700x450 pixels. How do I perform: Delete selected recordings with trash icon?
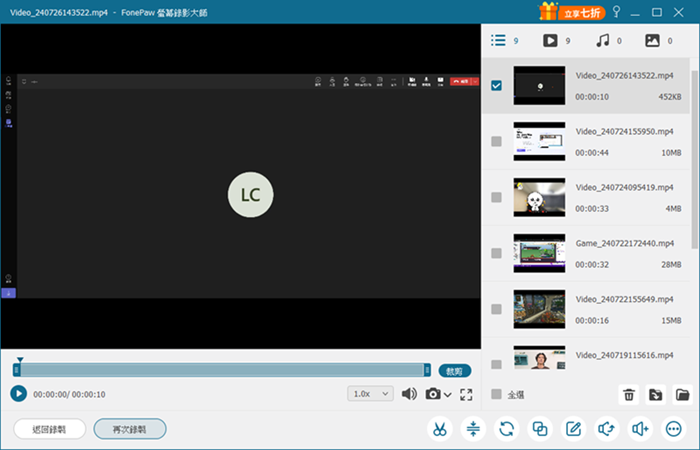pos(629,395)
